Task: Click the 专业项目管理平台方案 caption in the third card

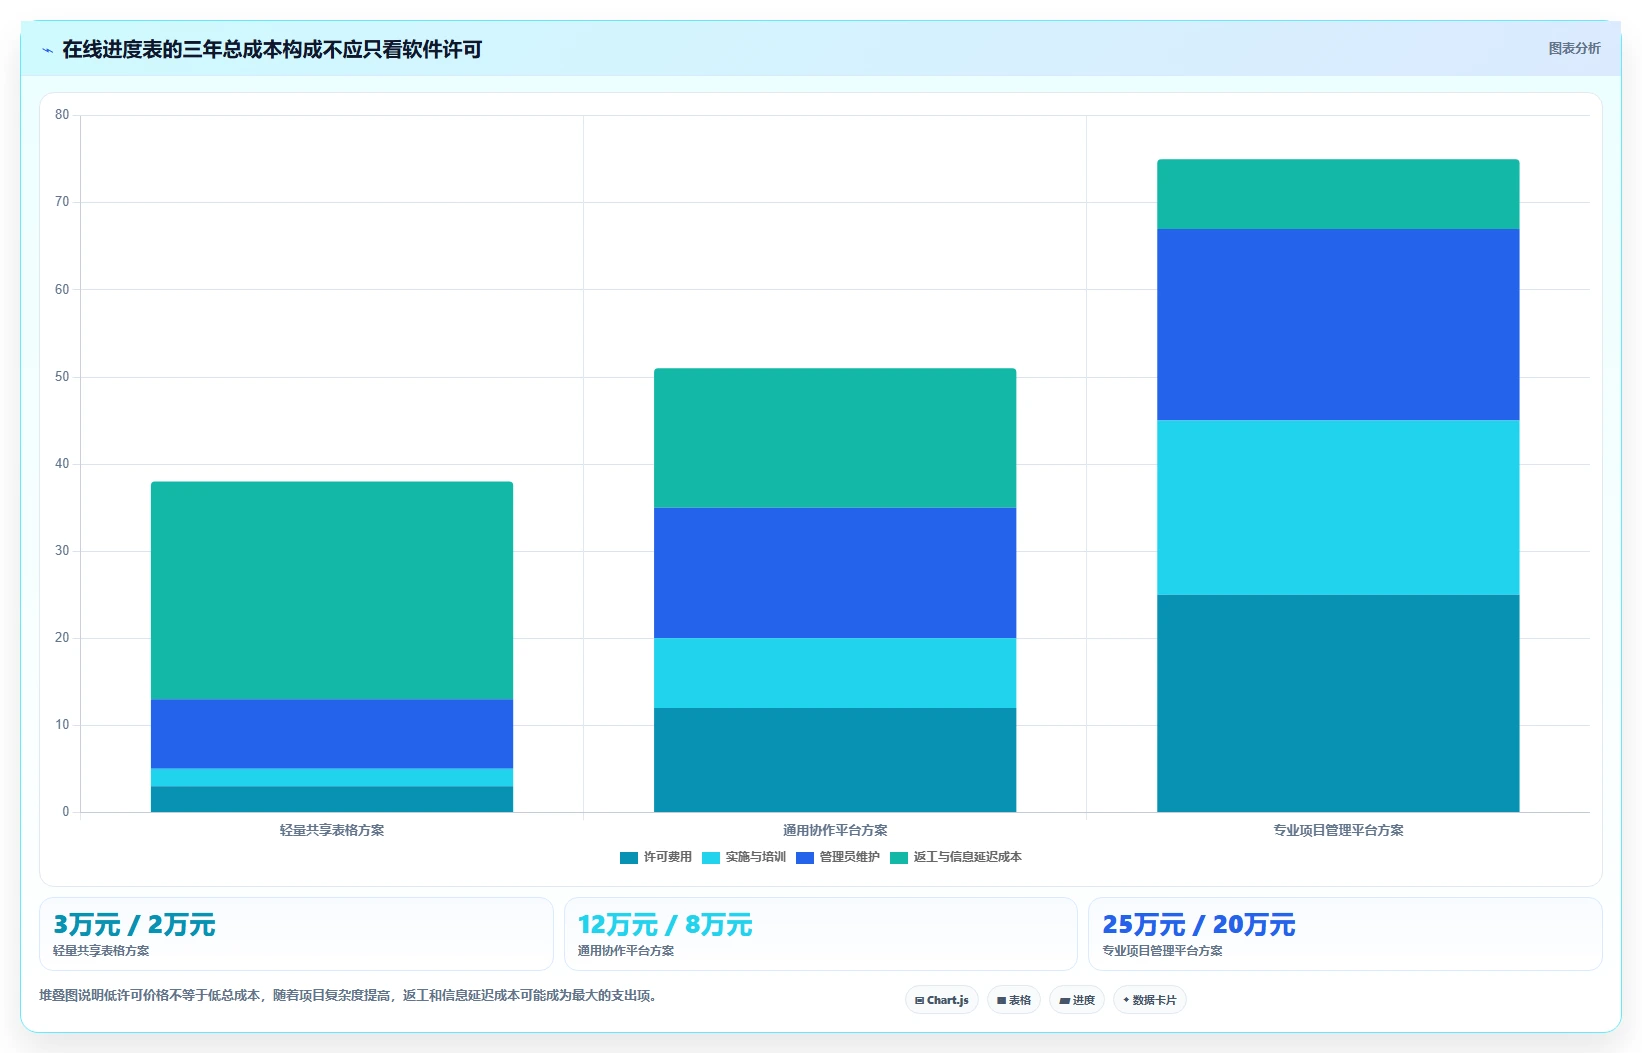Action: 1162,951
